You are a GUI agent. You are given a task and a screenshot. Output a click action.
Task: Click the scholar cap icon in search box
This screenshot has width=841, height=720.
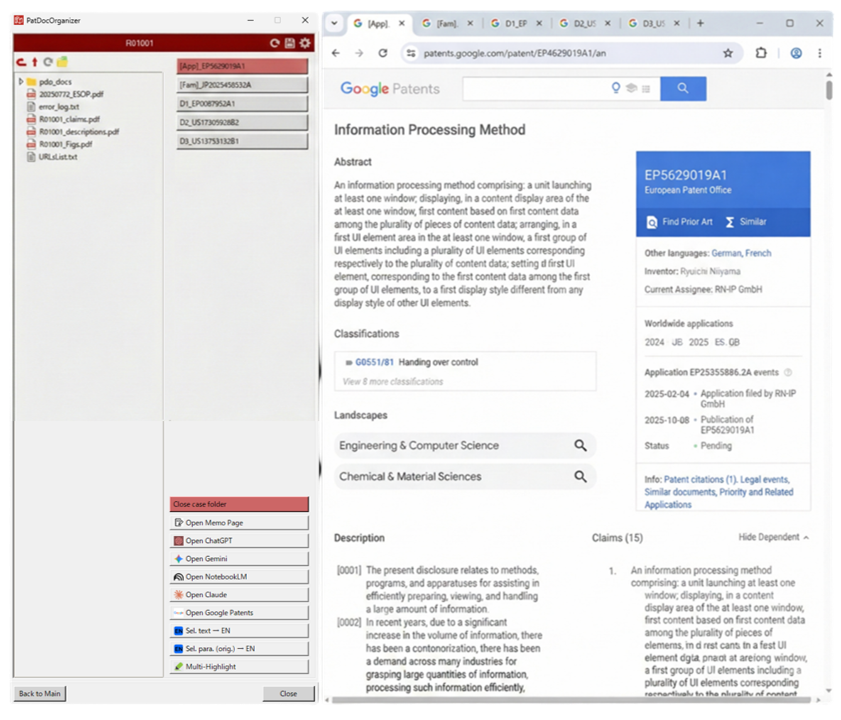tap(632, 88)
